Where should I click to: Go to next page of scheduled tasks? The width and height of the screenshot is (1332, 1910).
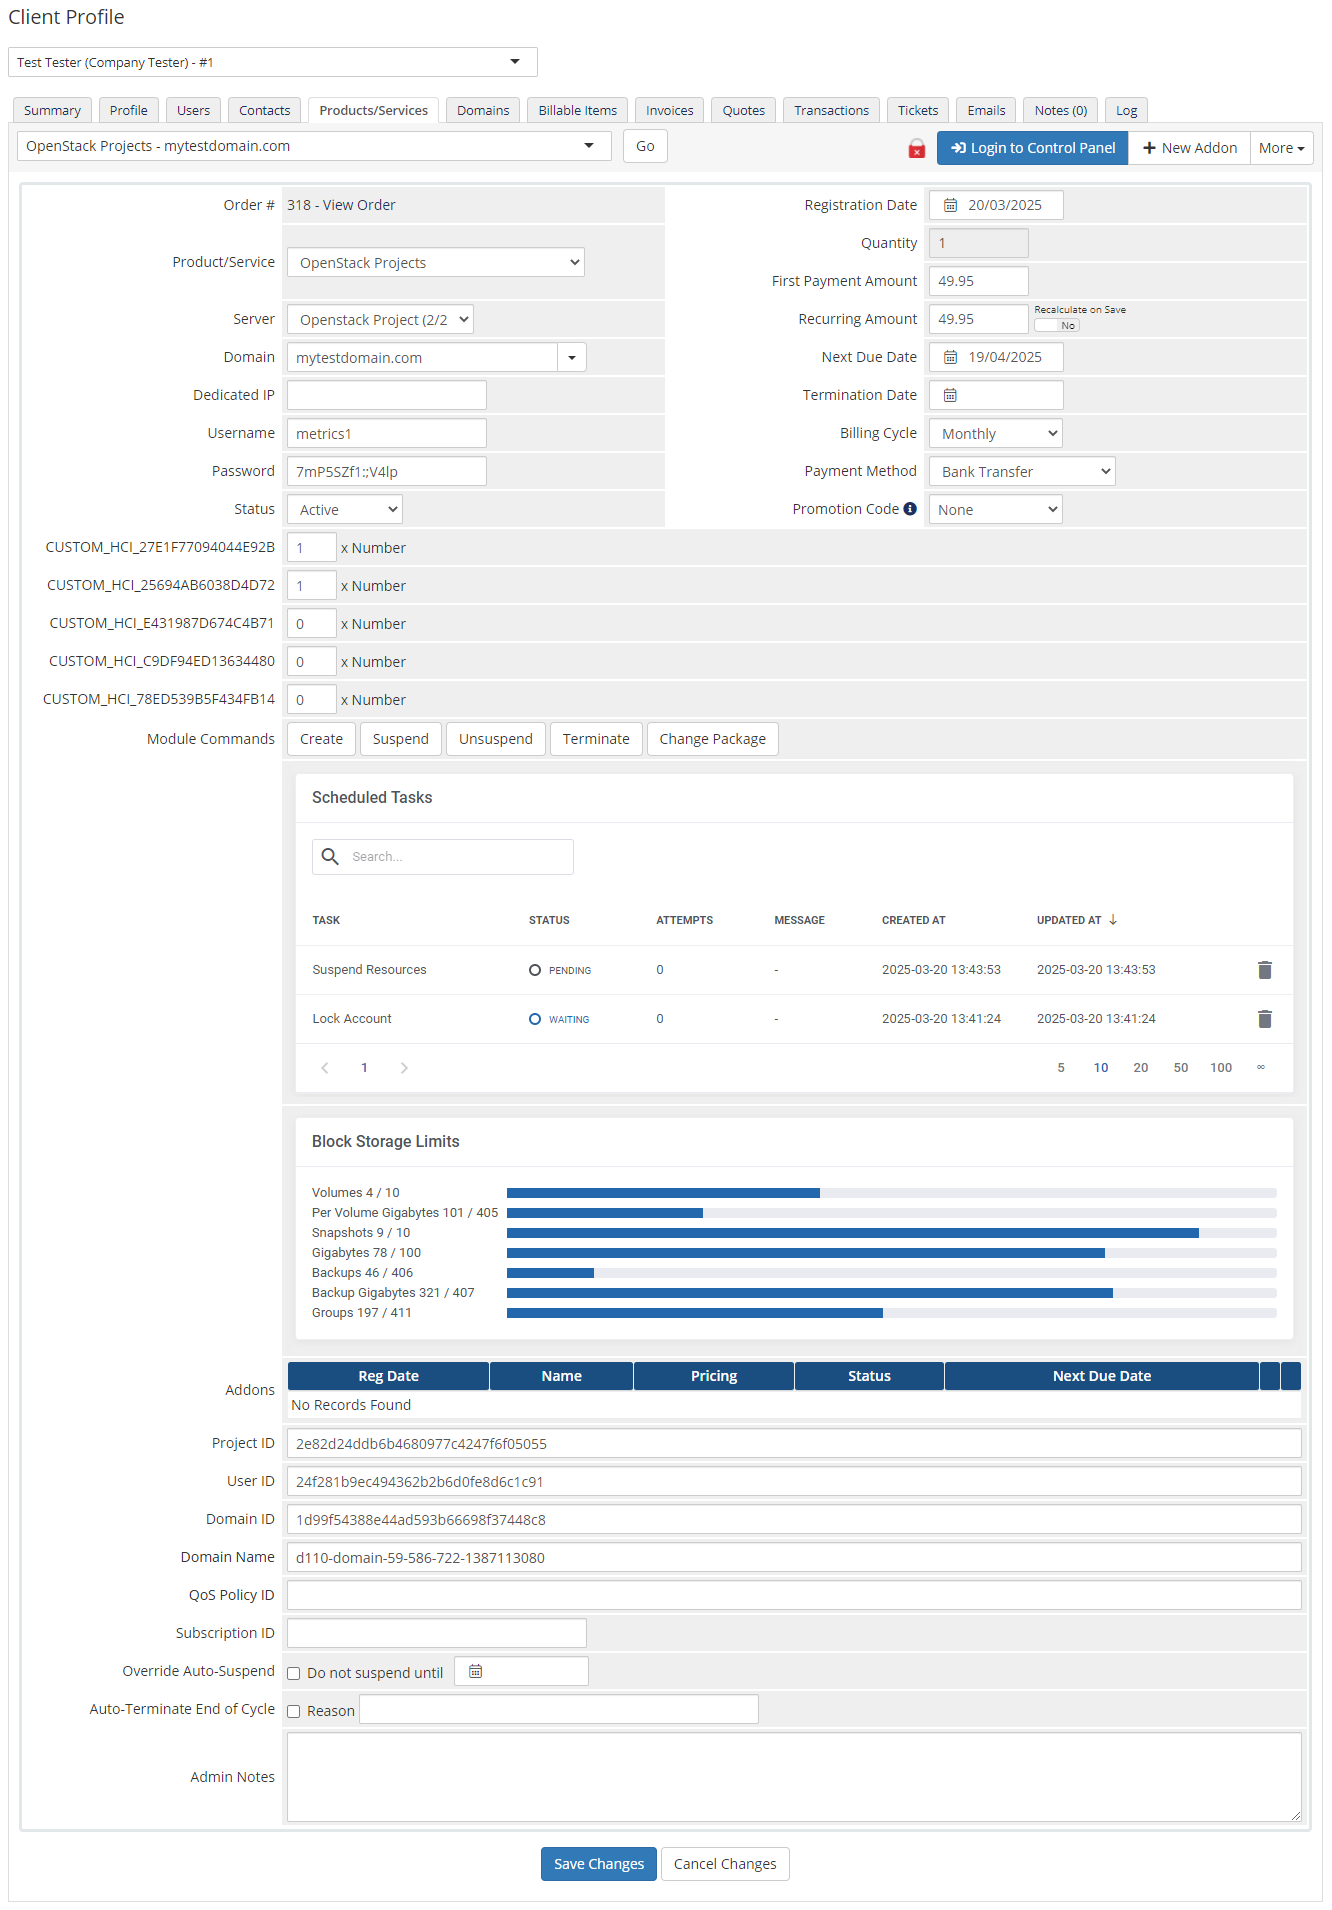[404, 1068]
